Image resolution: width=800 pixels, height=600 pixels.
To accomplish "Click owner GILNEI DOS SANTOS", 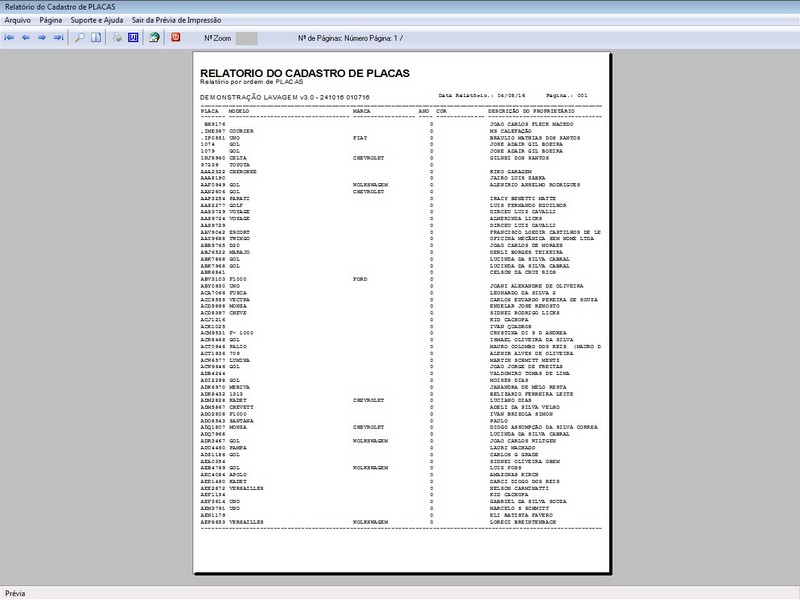I will (x=519, y=158).
